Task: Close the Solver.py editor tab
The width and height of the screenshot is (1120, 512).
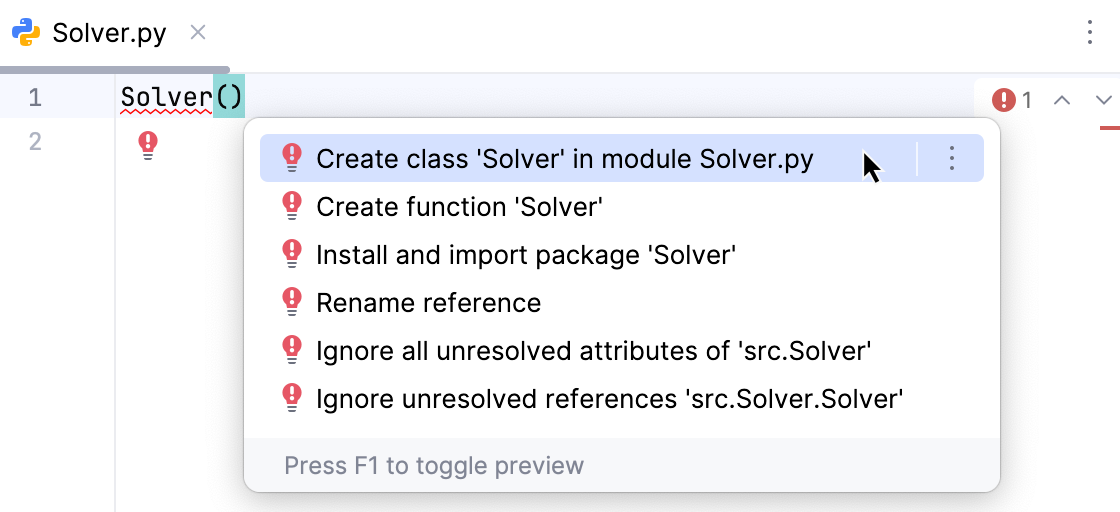Action: tap(198, 32)
